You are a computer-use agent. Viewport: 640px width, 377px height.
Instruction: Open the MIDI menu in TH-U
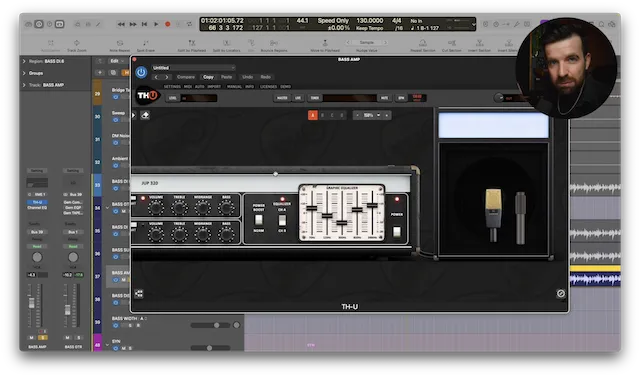coord(188,86)
